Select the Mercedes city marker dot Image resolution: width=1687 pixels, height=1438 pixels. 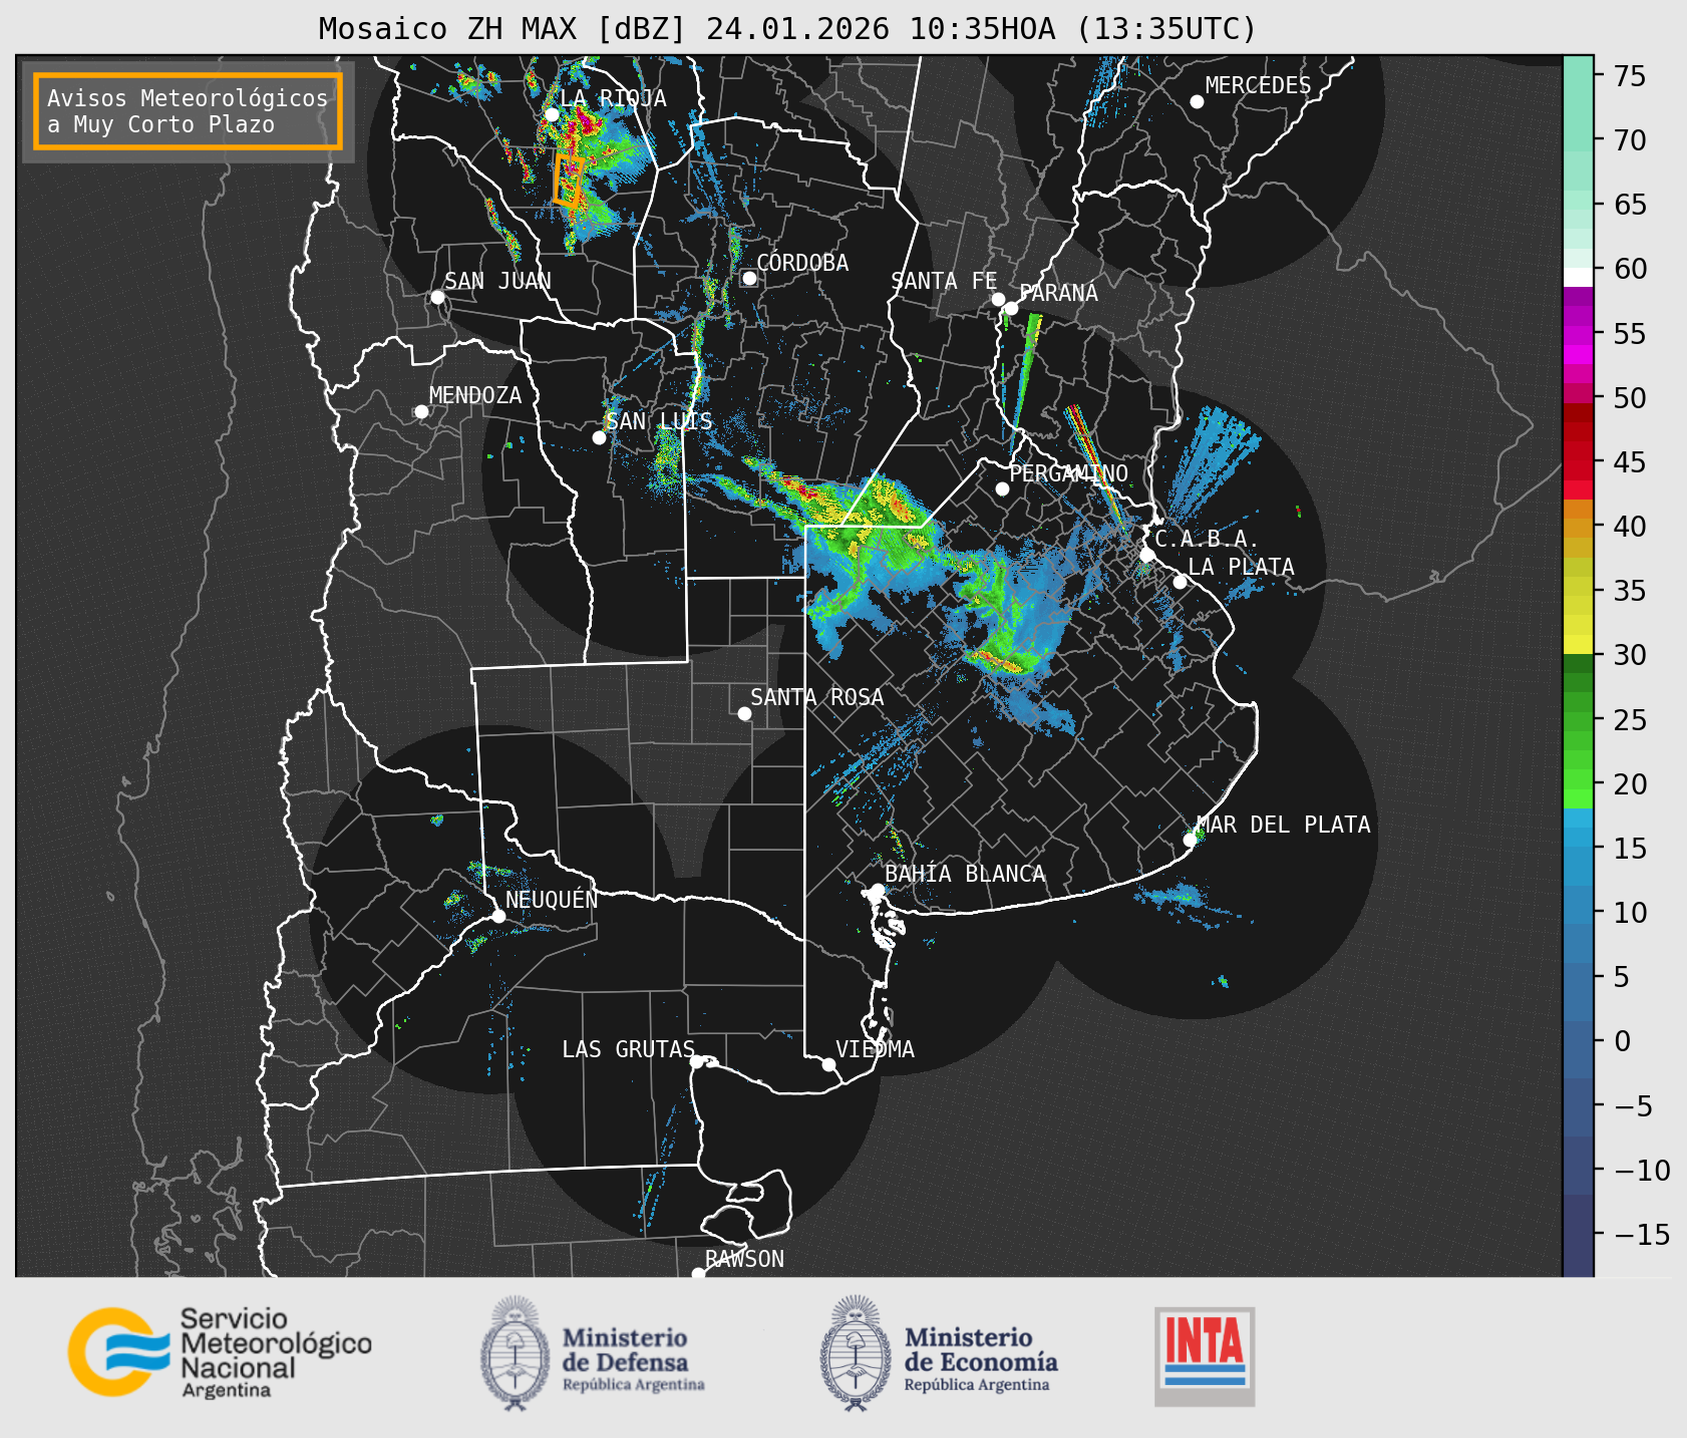coord(1196,102)
